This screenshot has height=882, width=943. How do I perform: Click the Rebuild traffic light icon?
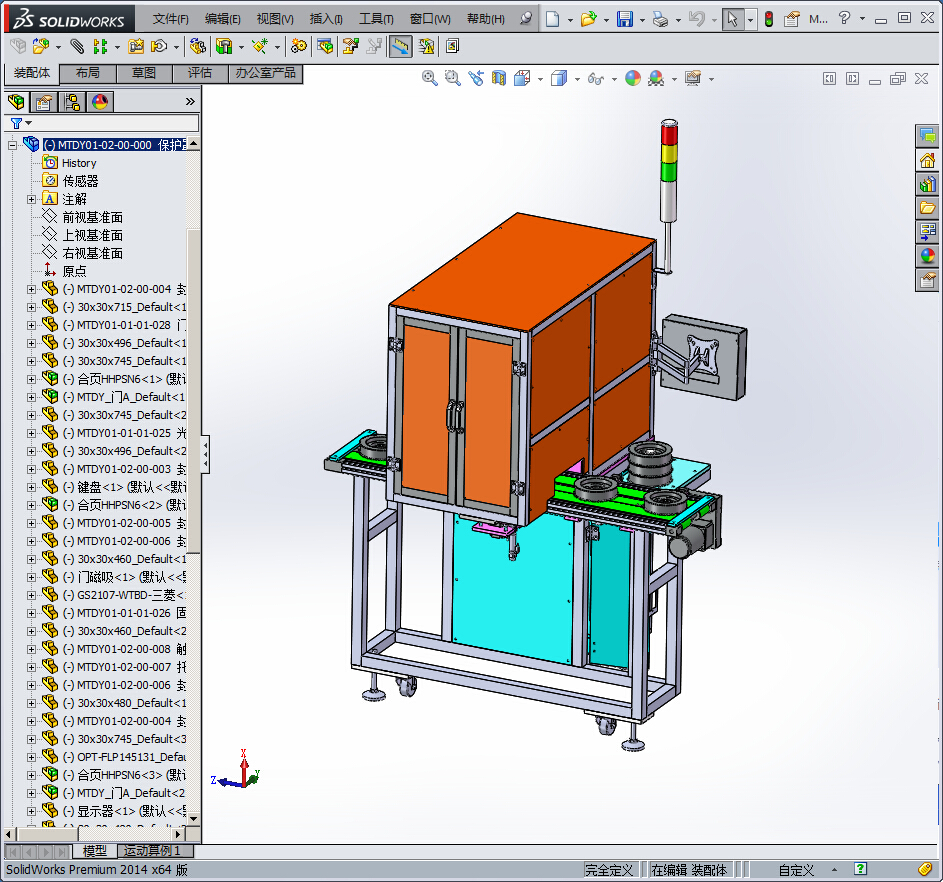click(x=769, y=19)
